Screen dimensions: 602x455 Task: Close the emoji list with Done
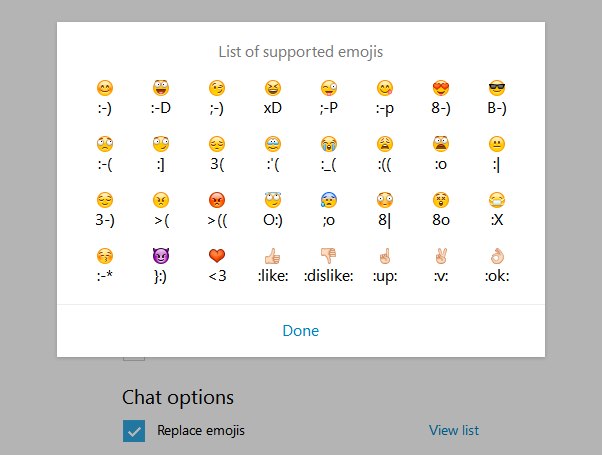(301, 331)
